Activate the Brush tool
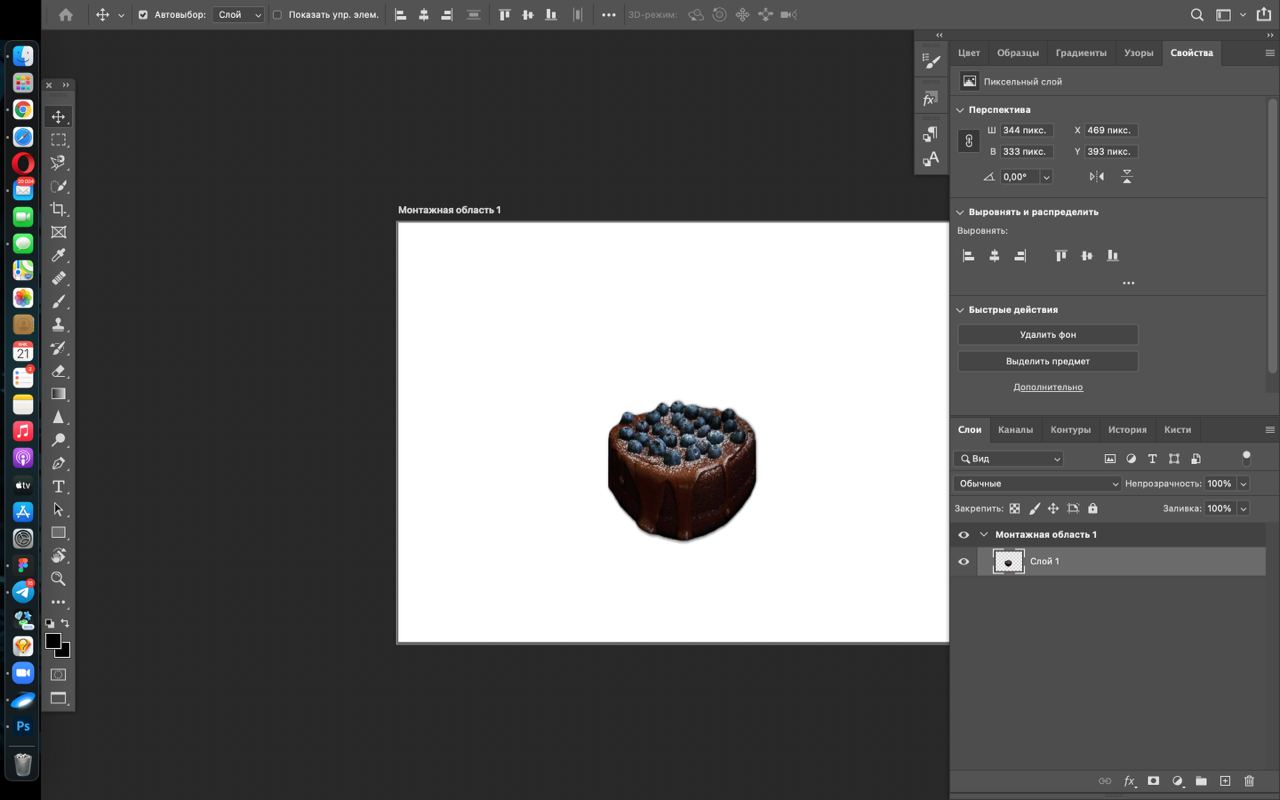Image resolution: width=1280 pixels, height=800 pixels. (x=58, y=301)
